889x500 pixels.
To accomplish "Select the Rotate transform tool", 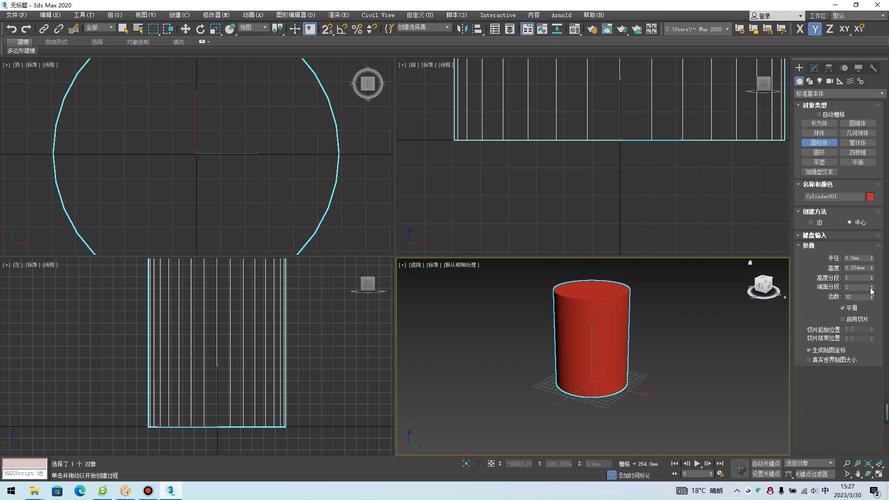I will (x=200, y=29).
